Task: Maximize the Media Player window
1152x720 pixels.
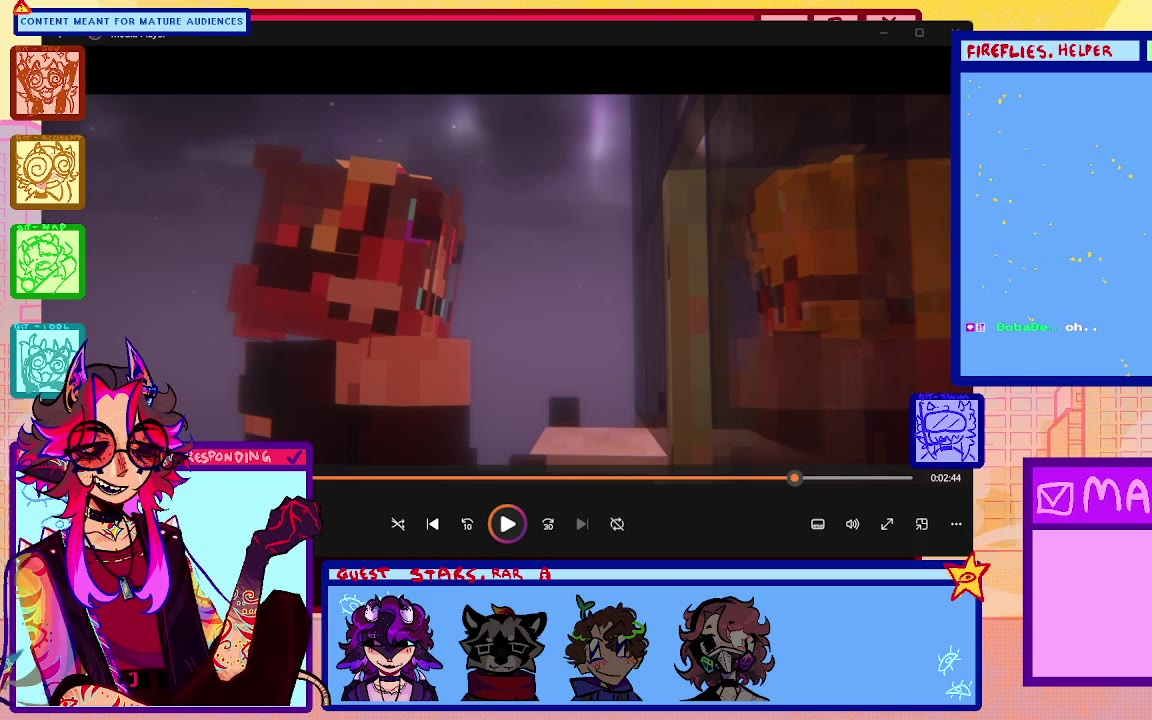Action: tap(919, 33)
